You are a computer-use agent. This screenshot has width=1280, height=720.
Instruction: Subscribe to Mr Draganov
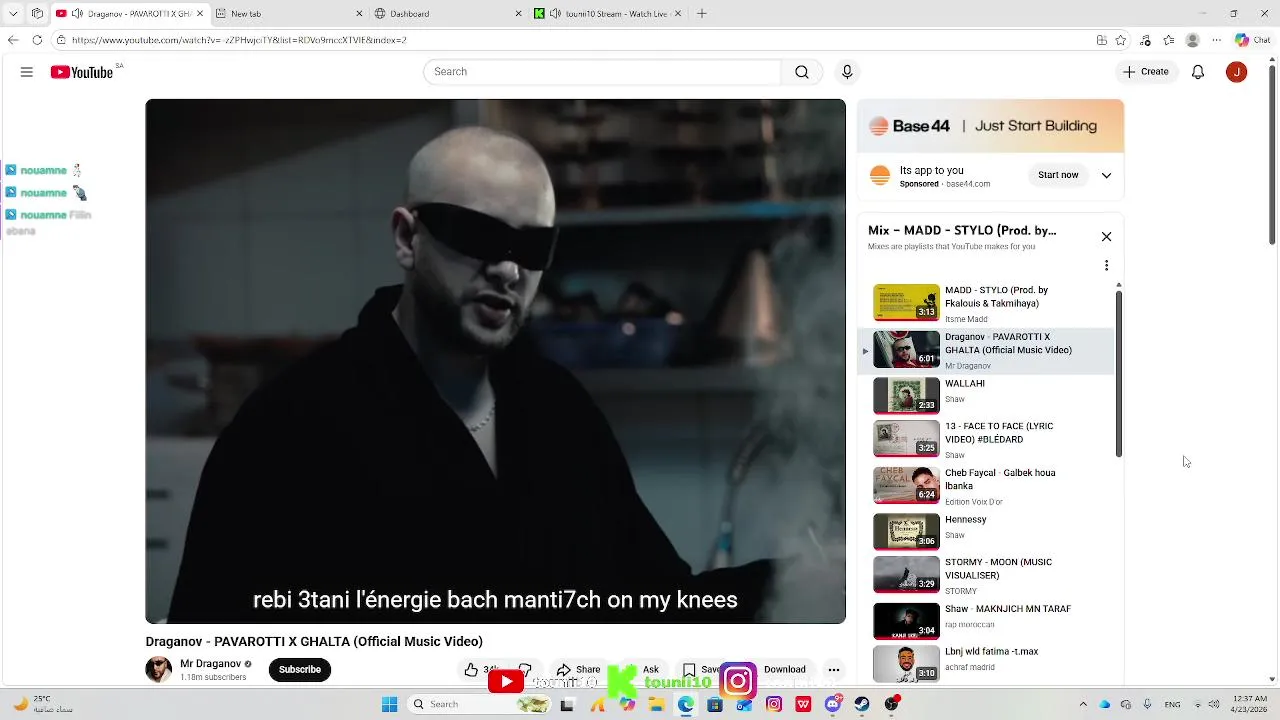tap(300, 670)
